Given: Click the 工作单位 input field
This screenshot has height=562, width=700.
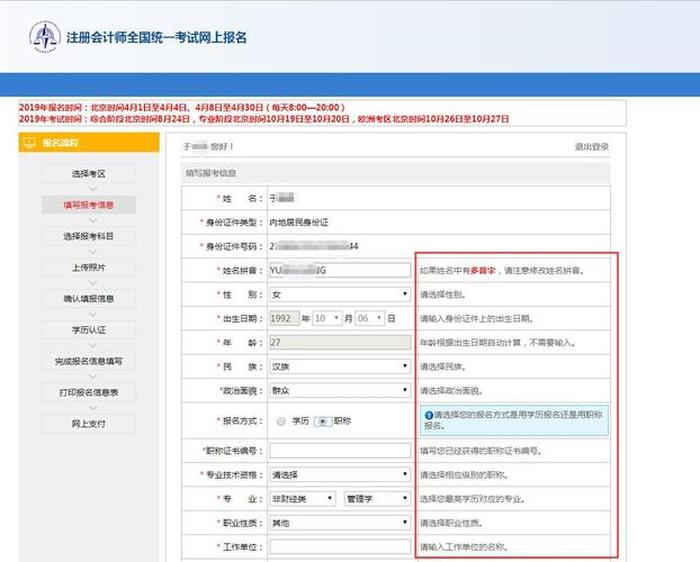Looking at the screenshot, I should (340, 547).
